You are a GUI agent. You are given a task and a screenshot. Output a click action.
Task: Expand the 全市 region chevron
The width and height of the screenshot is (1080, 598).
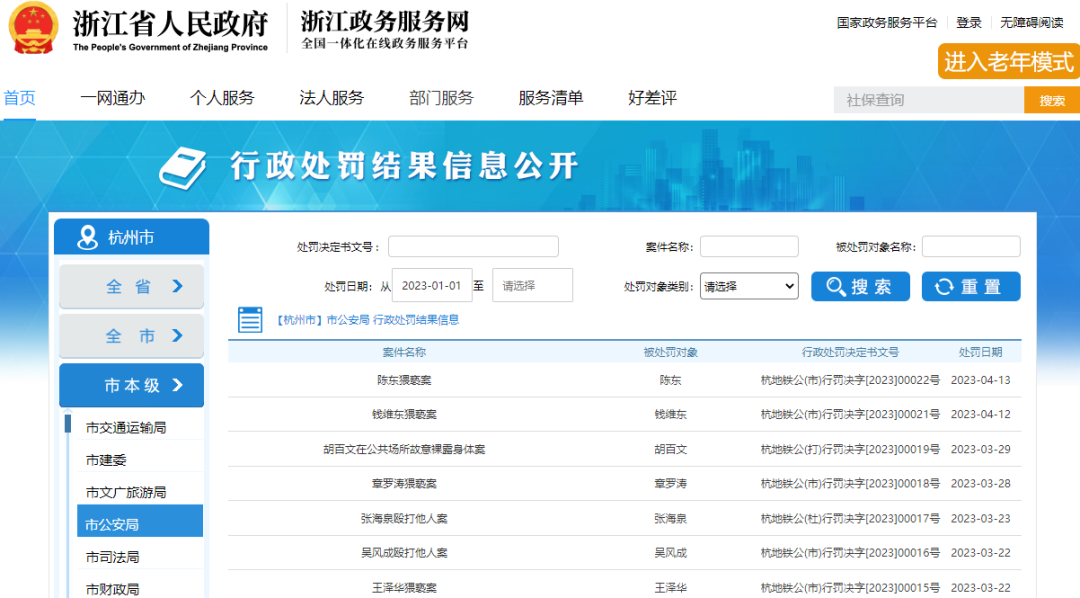pos(178,336)
